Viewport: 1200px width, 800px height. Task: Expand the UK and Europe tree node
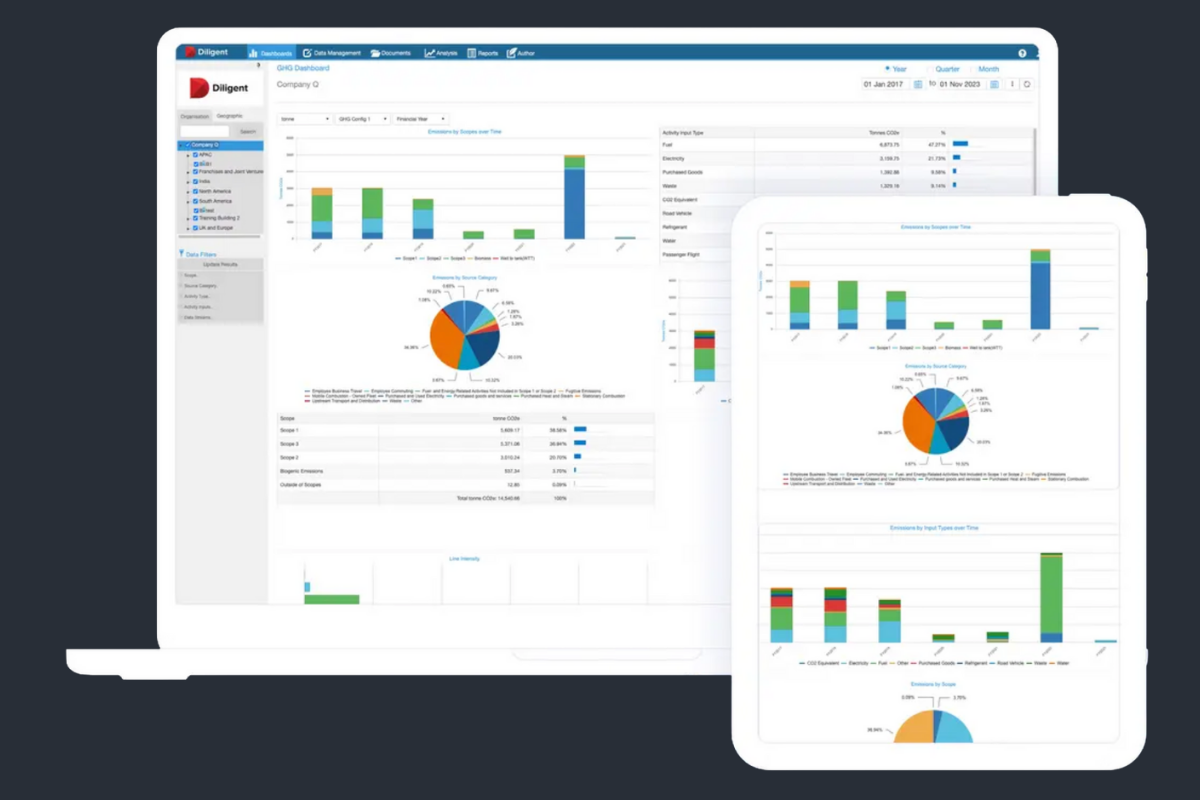(187, 228)
